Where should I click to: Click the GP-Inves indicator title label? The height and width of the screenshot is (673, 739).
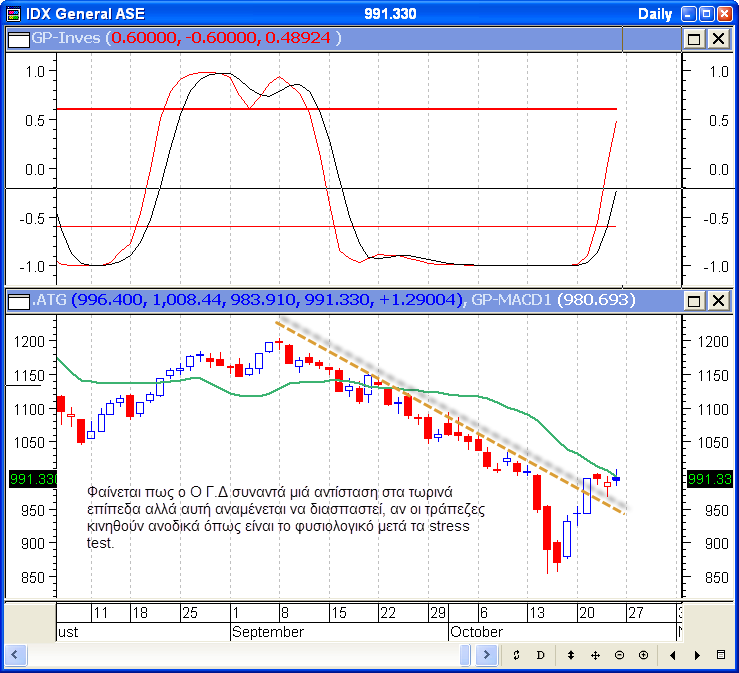coord(67,38)
